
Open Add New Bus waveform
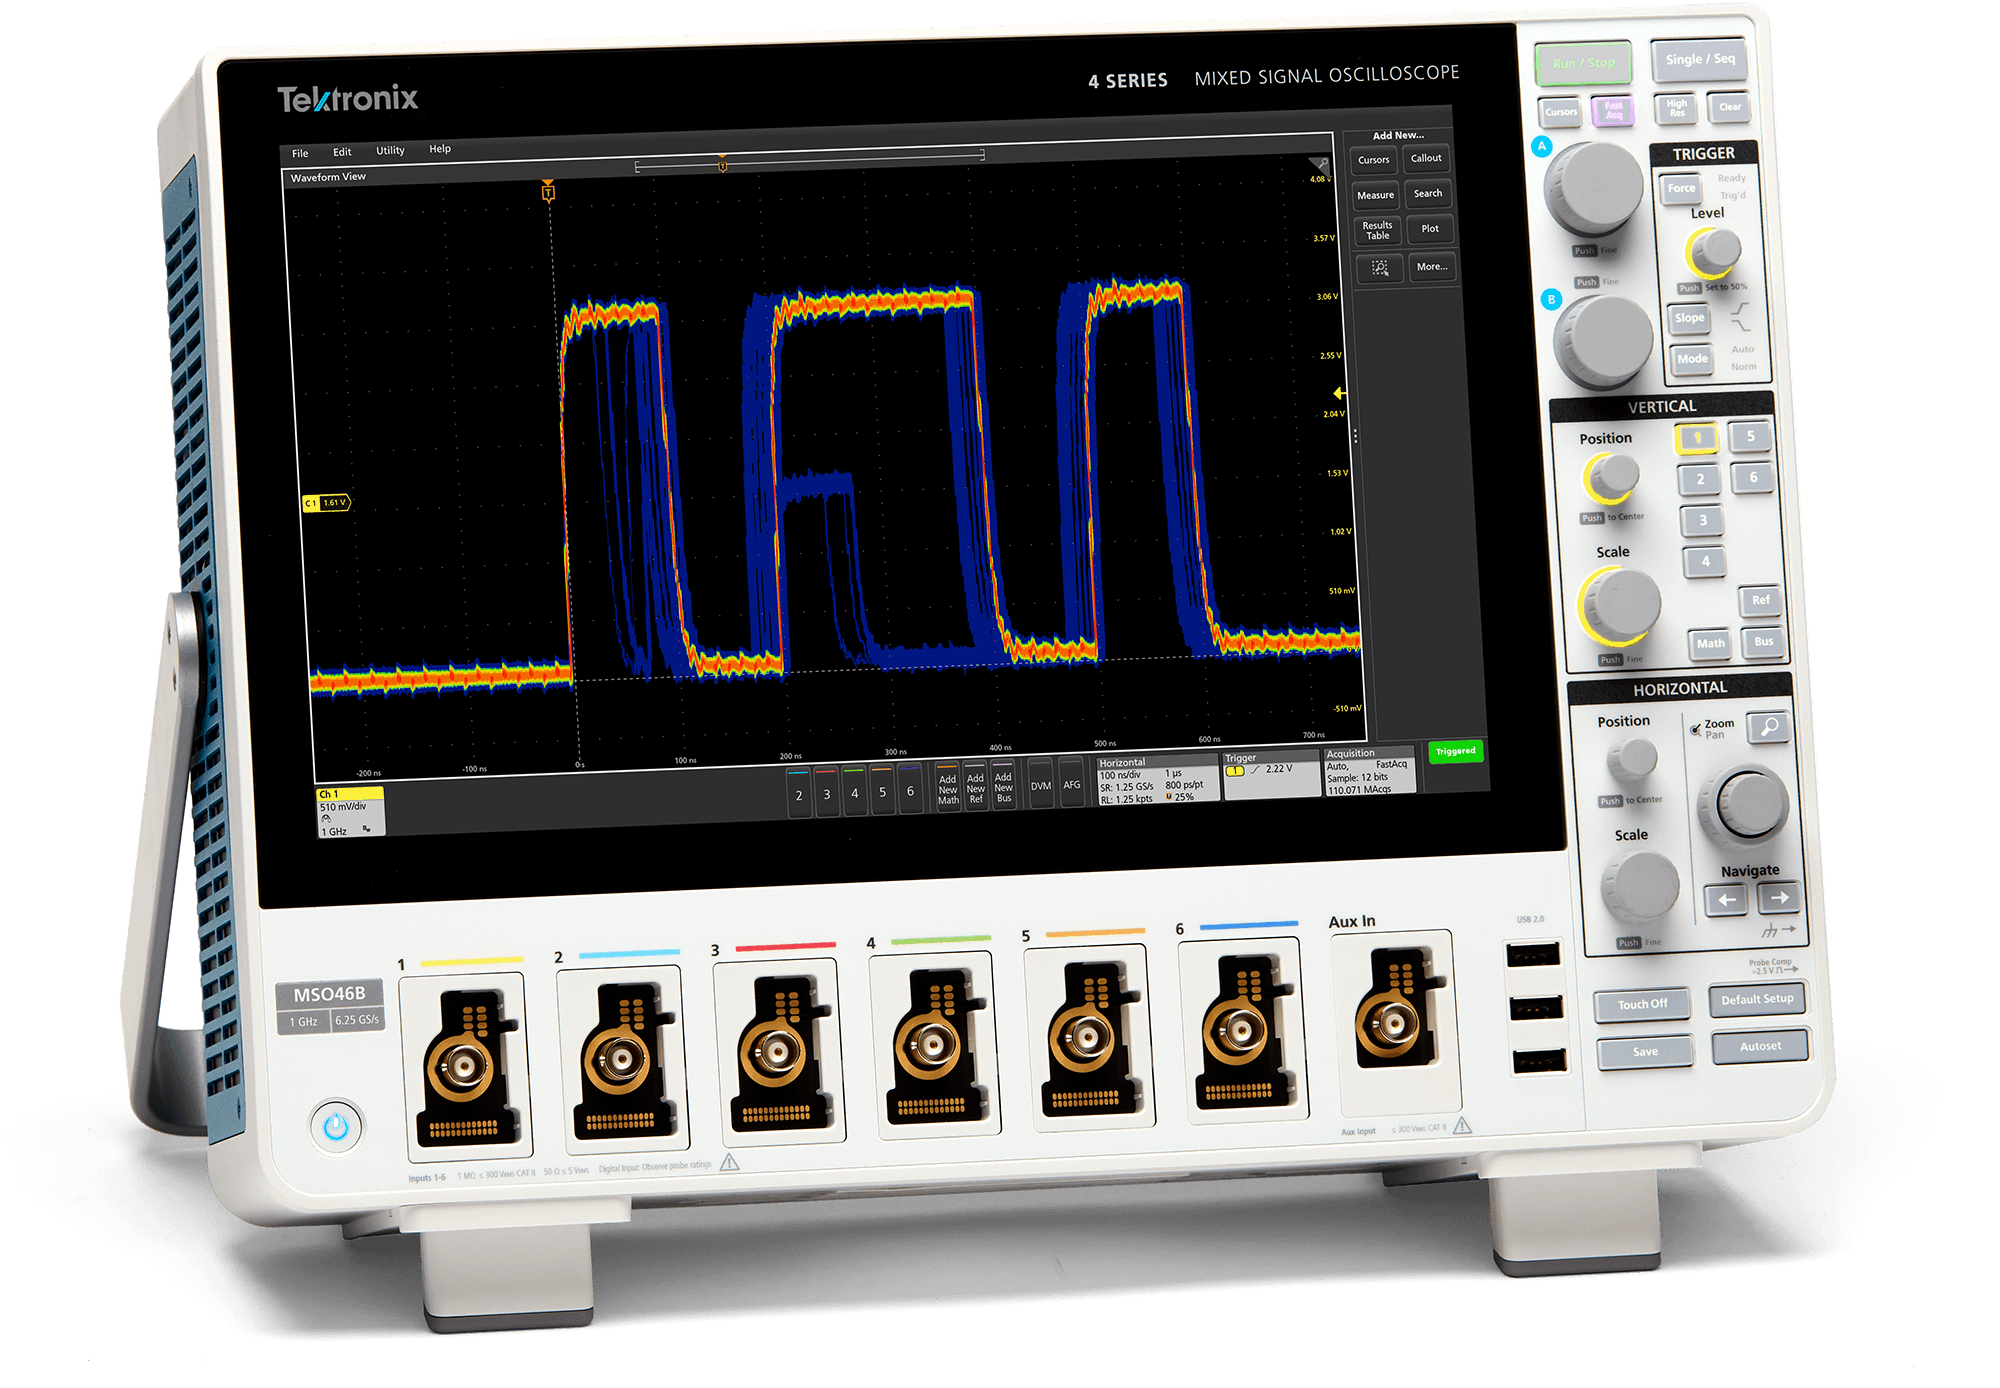(1003, 787)
